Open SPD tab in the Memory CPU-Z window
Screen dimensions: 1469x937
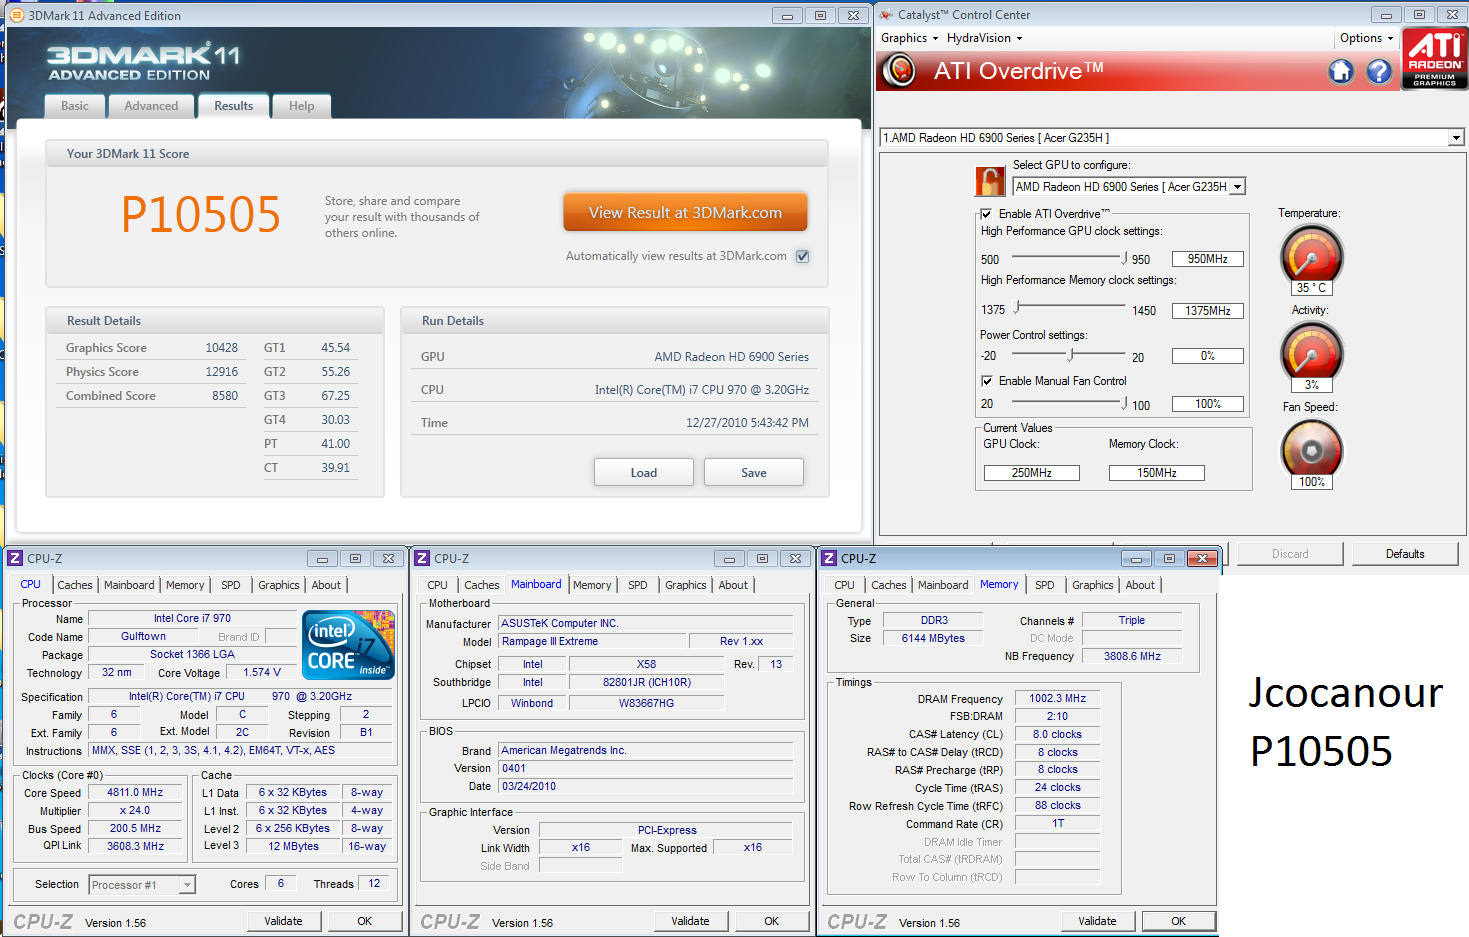tap(1045, 585)
